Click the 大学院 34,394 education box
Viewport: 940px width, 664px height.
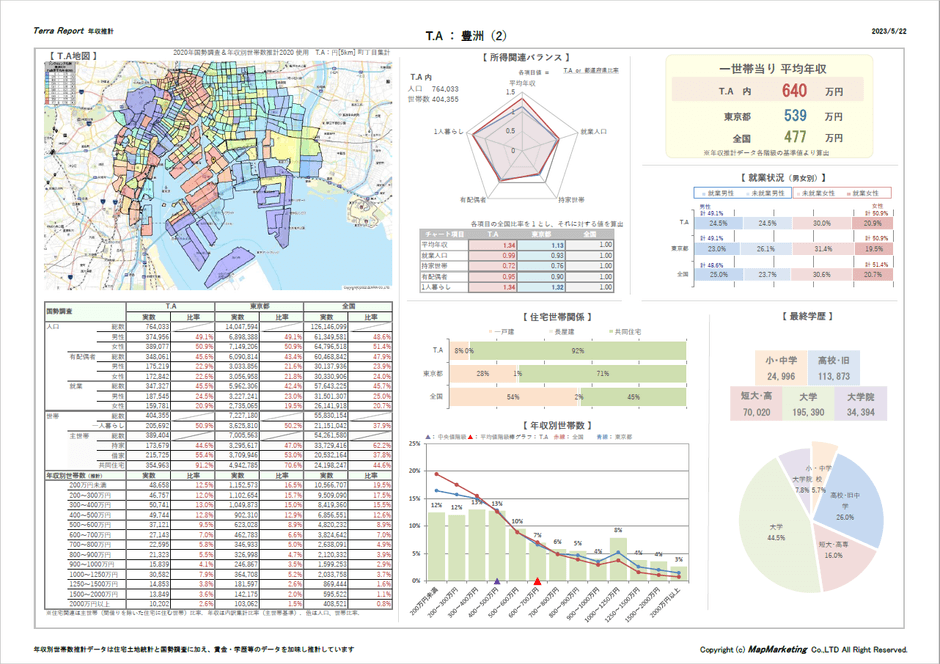[x=868, y=403]
